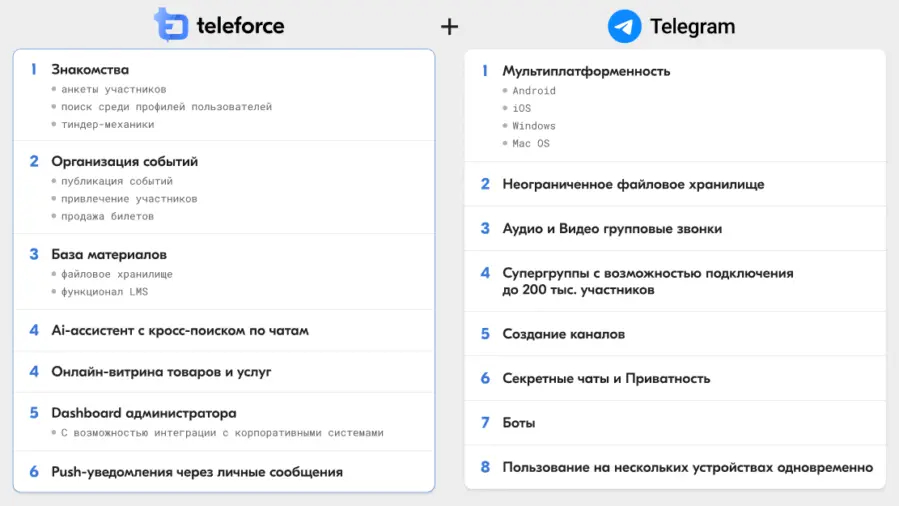The height and width of the screenshot is (506, 899).
Task: Click the продажа билетов bullet point
Action: 108,216
